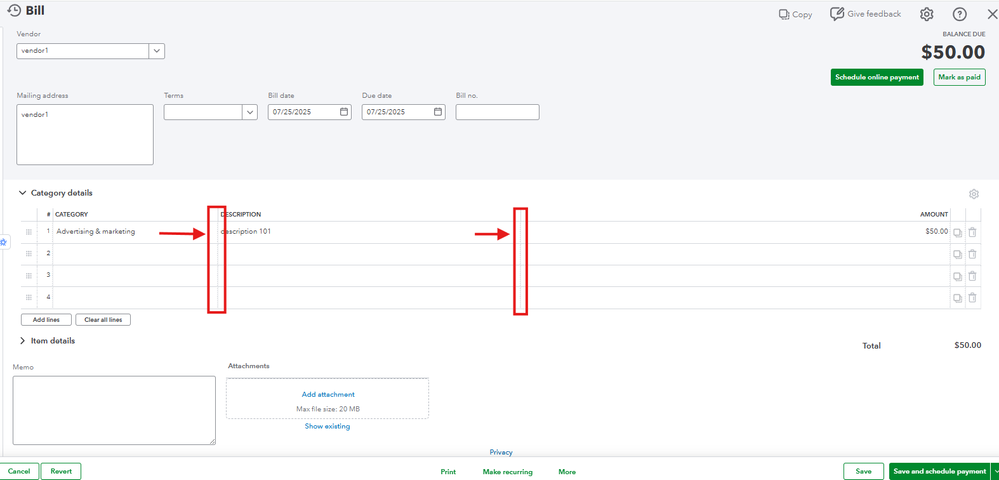
Task: Click the Add lines button
Action: (x=46, y=320)
